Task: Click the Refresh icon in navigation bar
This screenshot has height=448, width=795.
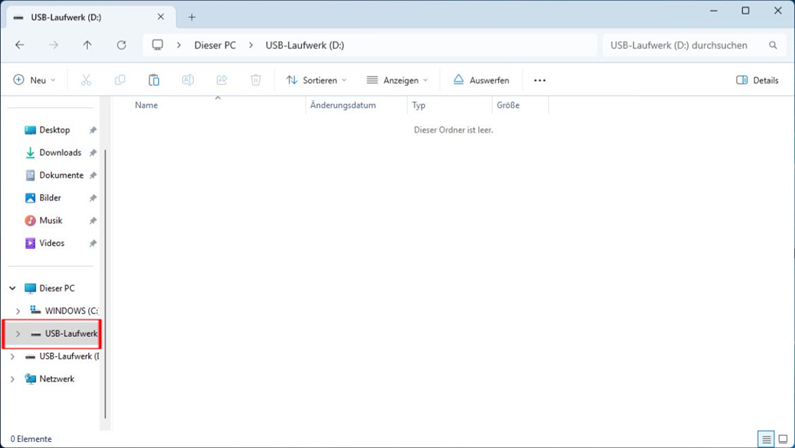Action: click(x=121, y=45)
